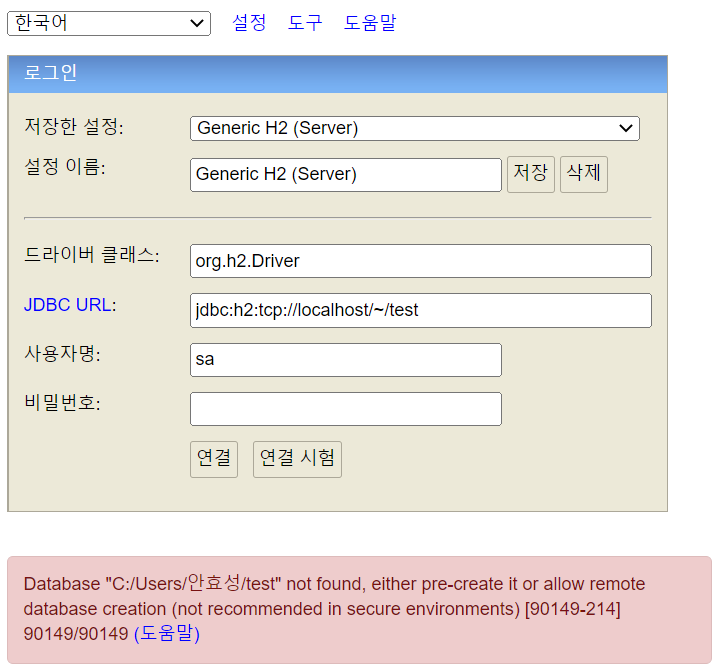Click the 사용자명 input field

coord(346,360)
